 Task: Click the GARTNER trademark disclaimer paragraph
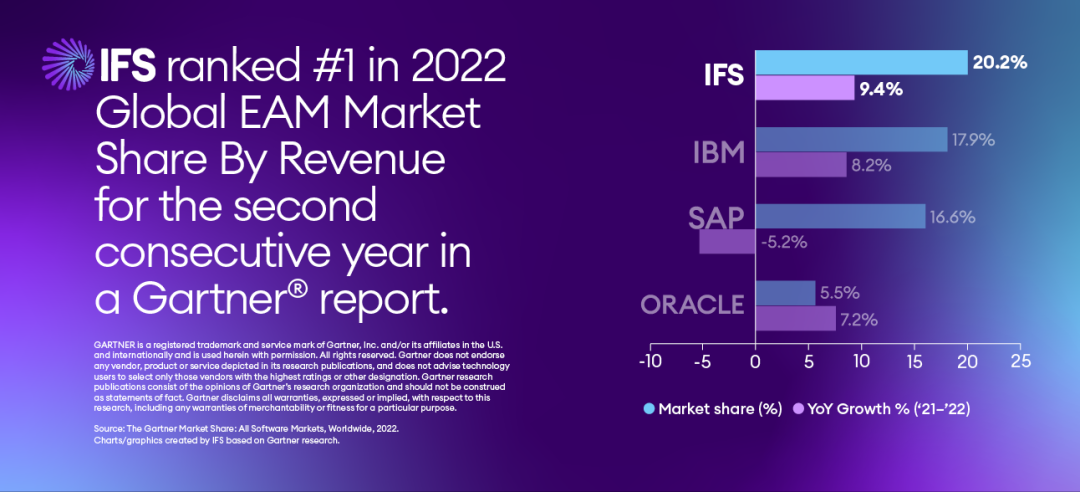point(301,376)
